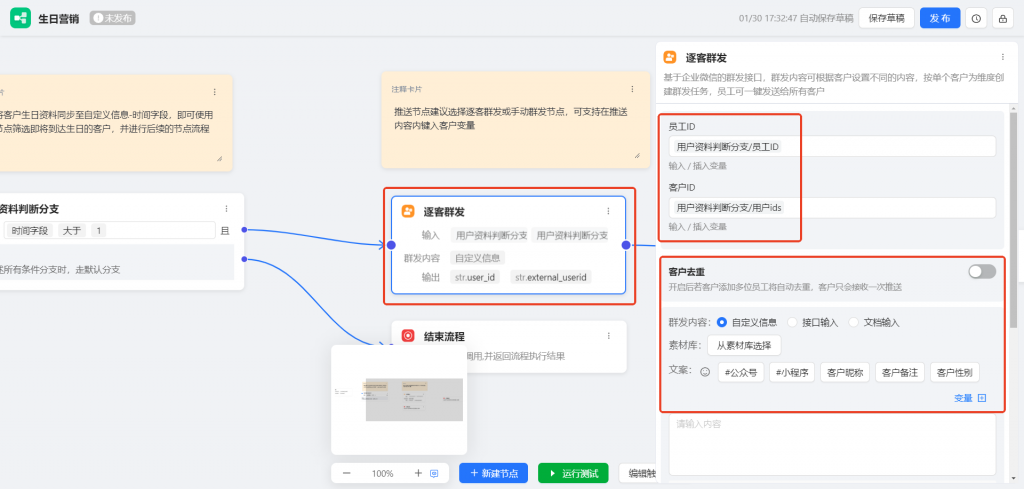
Task: Click the 结束流程 node title
Action: [444, 336]
